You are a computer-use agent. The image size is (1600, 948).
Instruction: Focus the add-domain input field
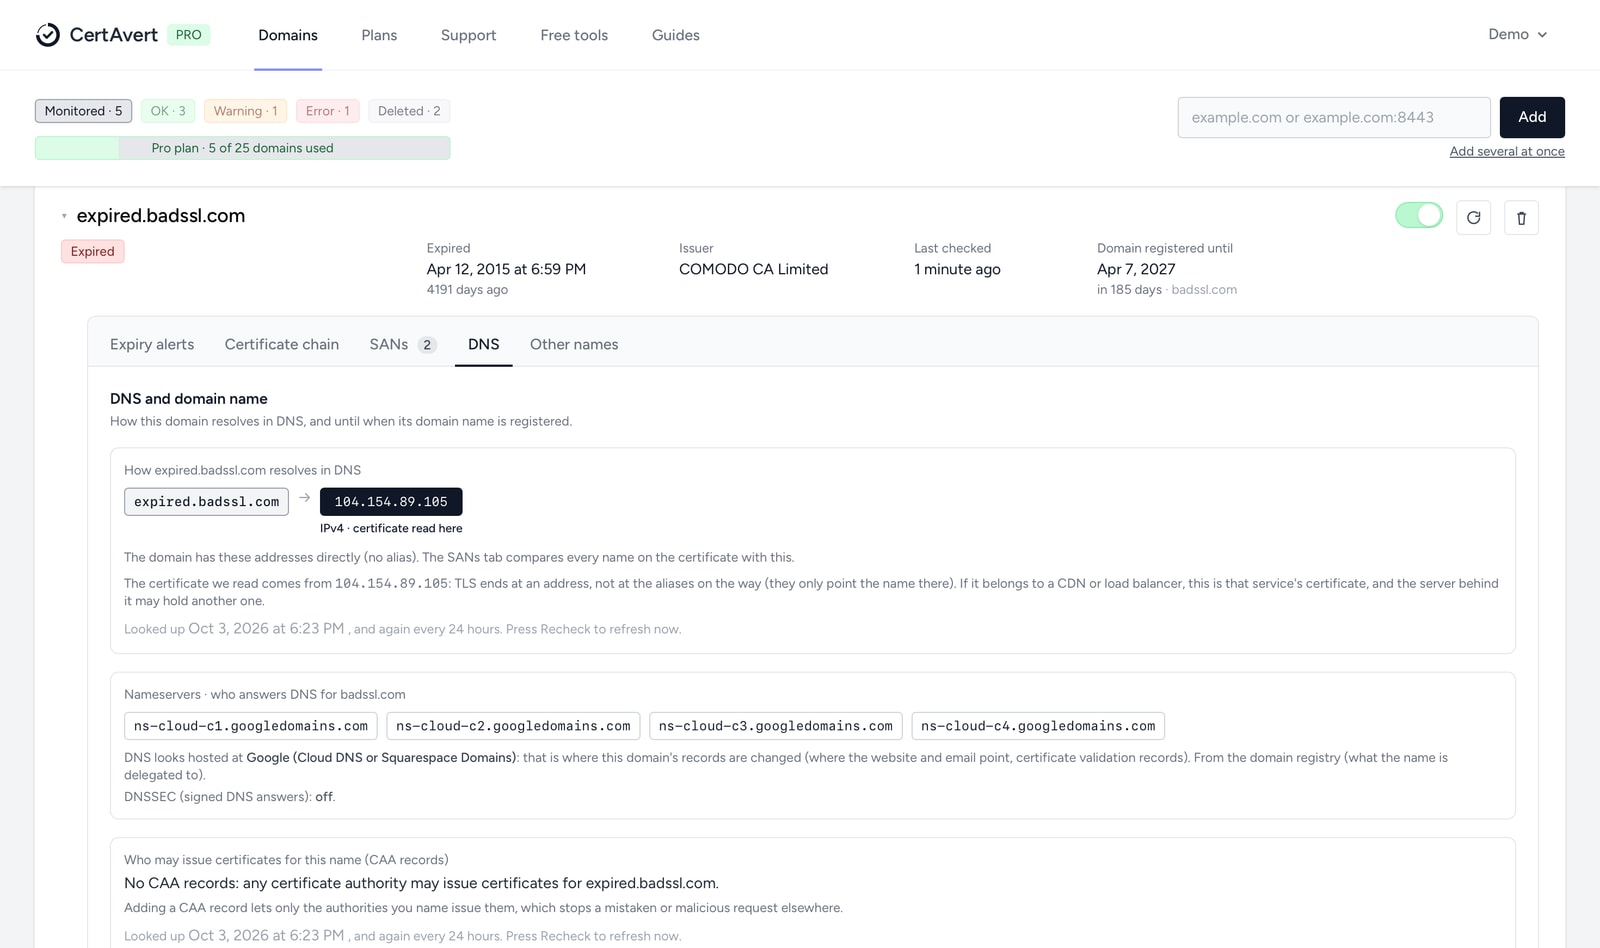(x=1334, y=117)
